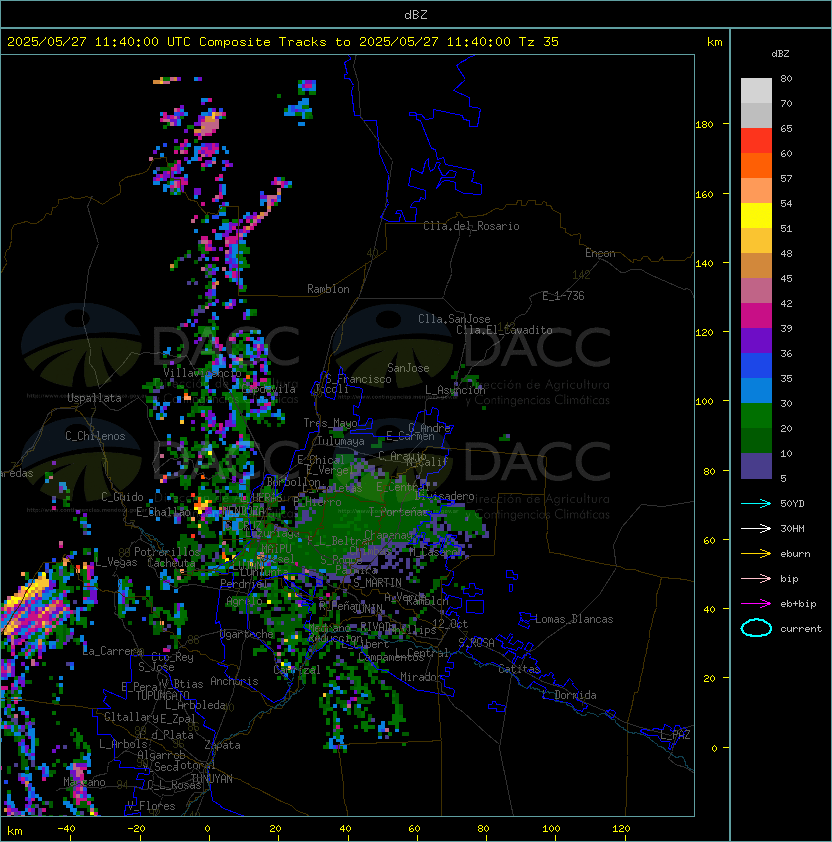Screen dimensions: 832x842
Task: Click the '45' value on the color scale
Action: point(786,278)
